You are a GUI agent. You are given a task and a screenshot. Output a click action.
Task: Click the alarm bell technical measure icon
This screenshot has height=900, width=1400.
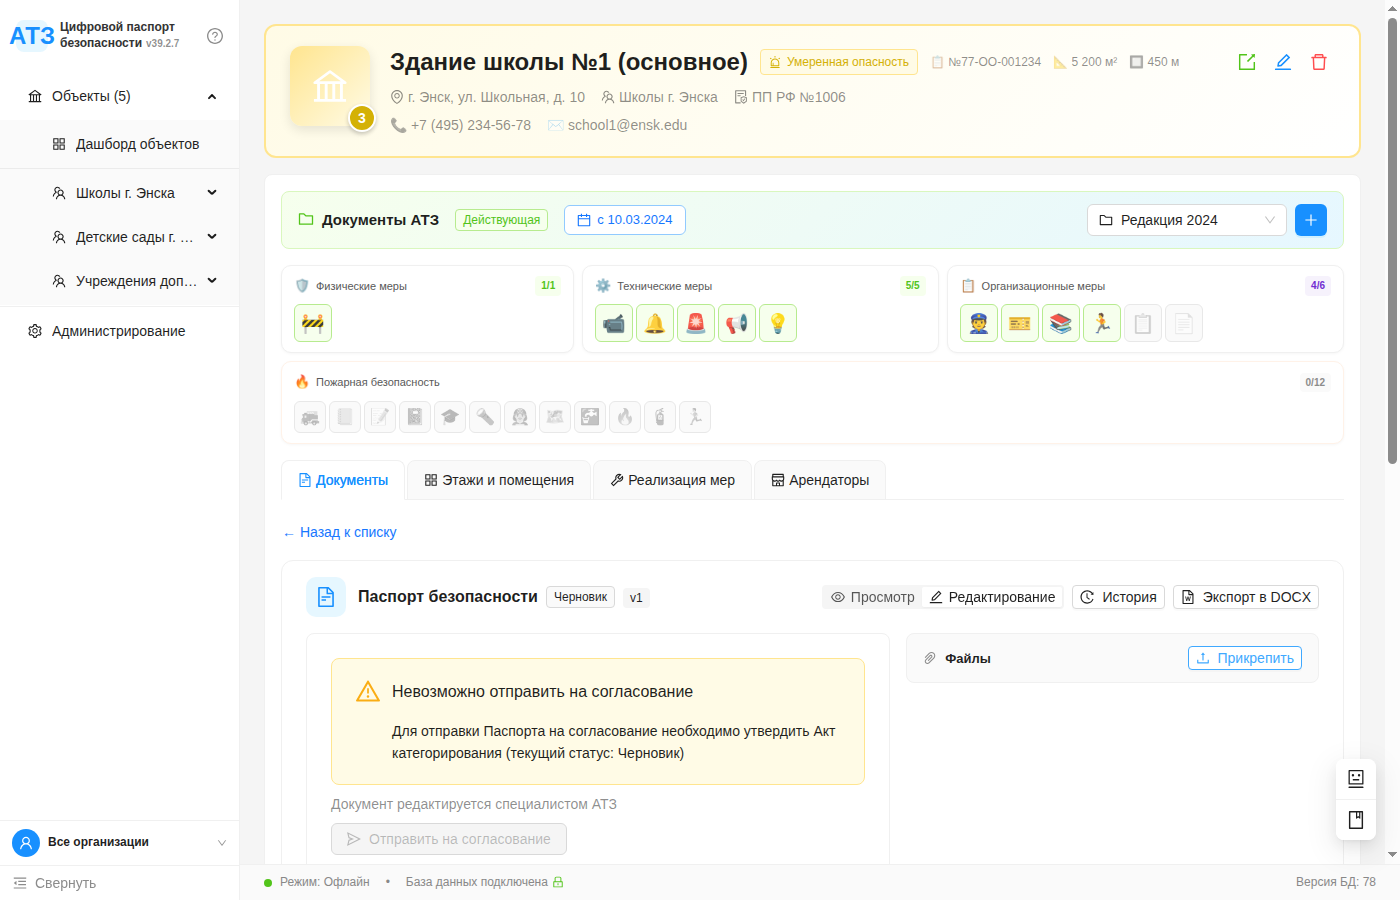pyautogui.click(x=655, y=322)
